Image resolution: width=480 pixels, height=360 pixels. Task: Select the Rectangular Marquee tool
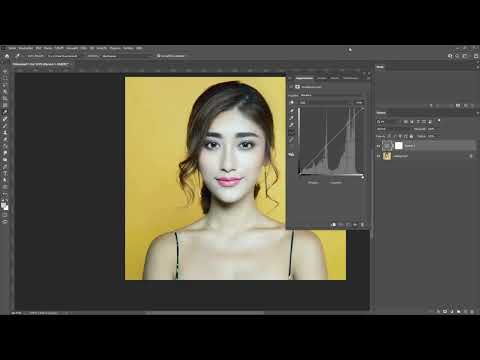(5, 78)
